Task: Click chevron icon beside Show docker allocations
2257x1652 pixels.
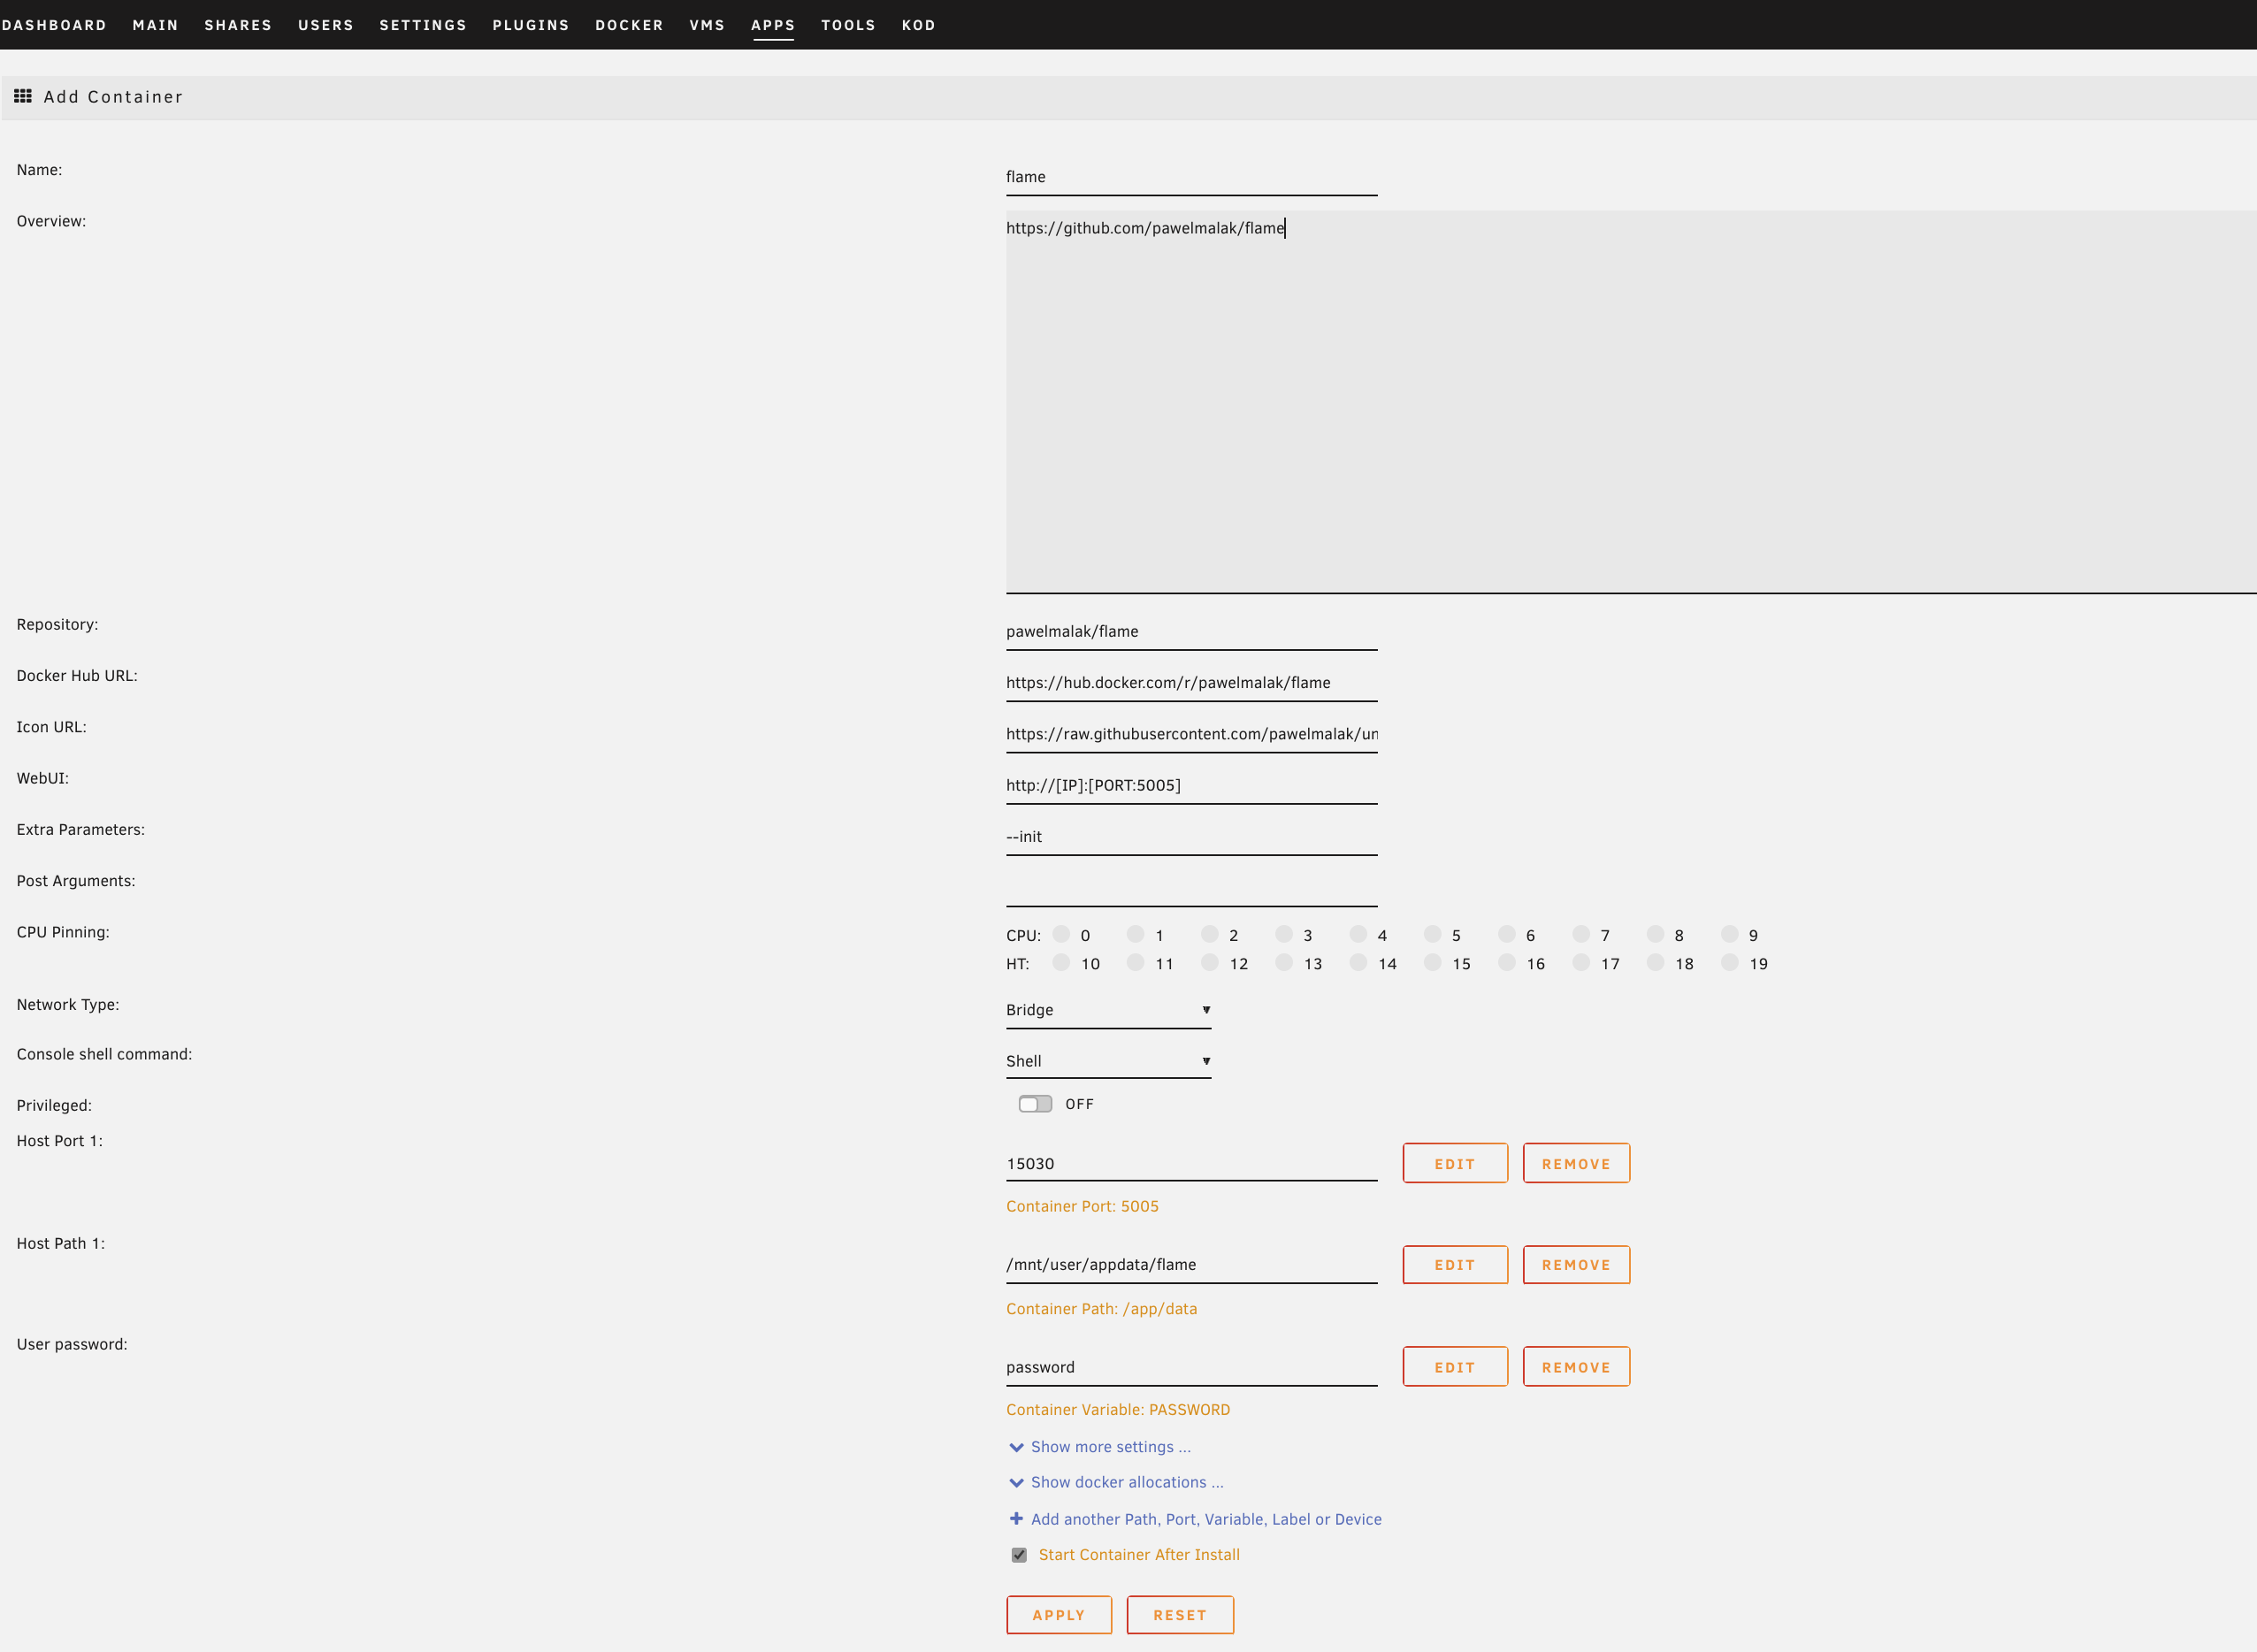Action: 1016,1482
